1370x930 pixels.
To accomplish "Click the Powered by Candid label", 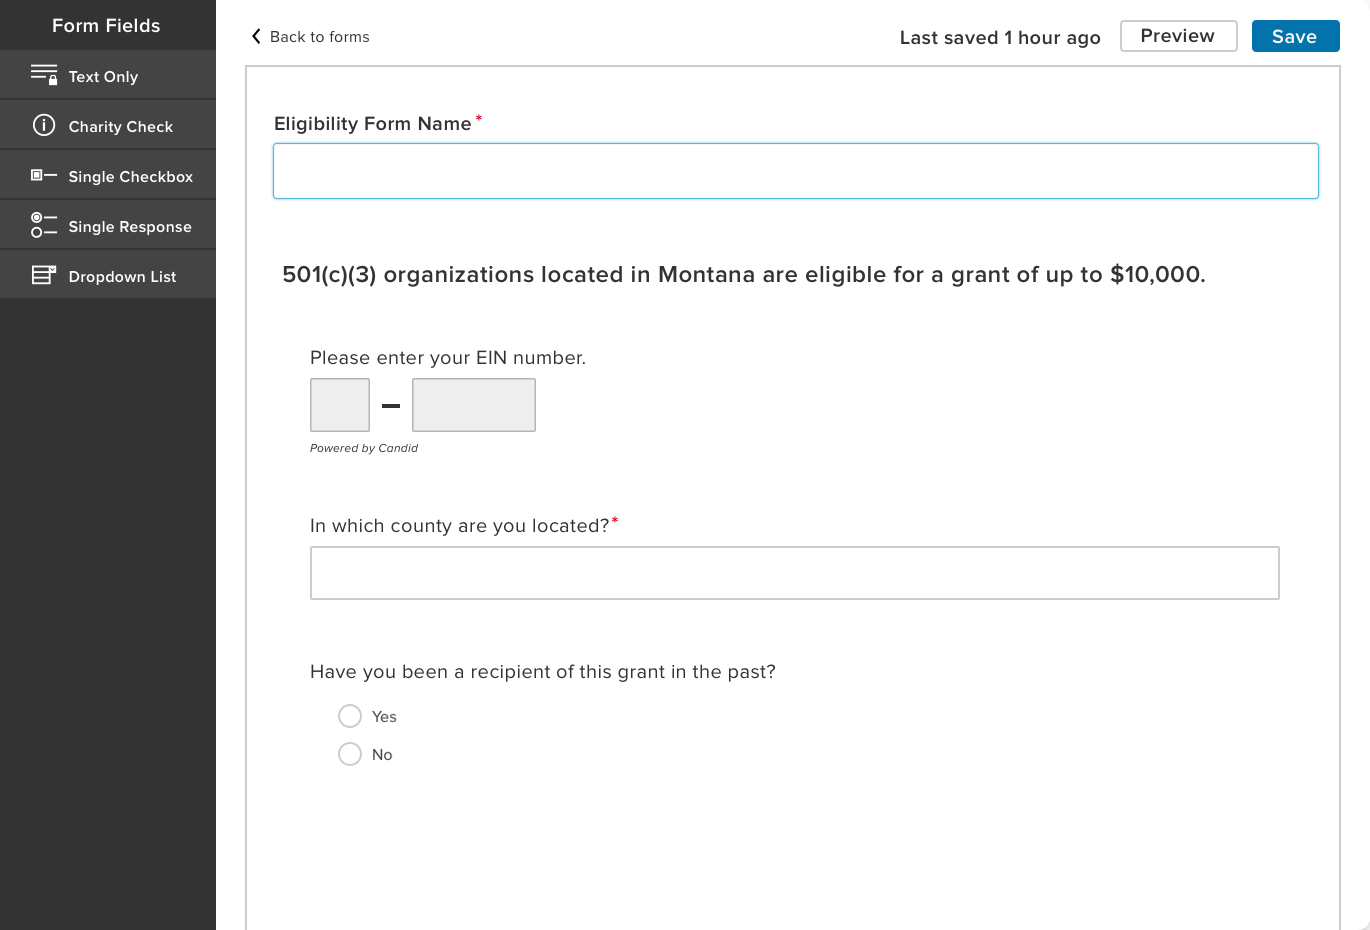I will (x=363, y=448).
